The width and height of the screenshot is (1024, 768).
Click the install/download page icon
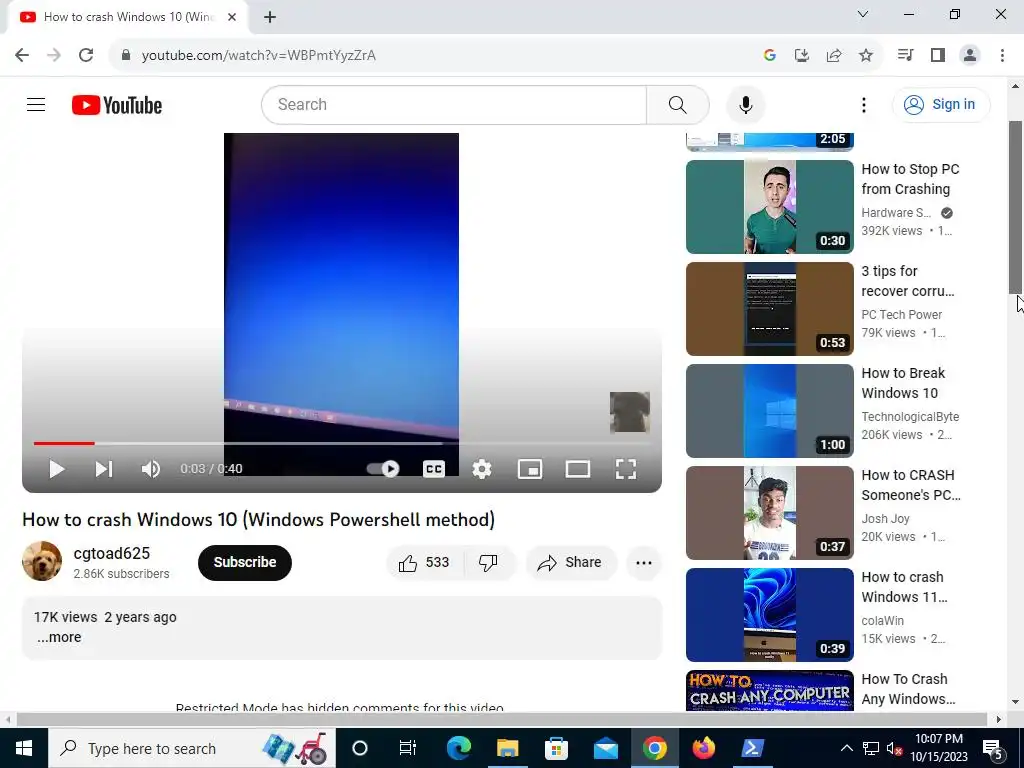coord(802,56)
